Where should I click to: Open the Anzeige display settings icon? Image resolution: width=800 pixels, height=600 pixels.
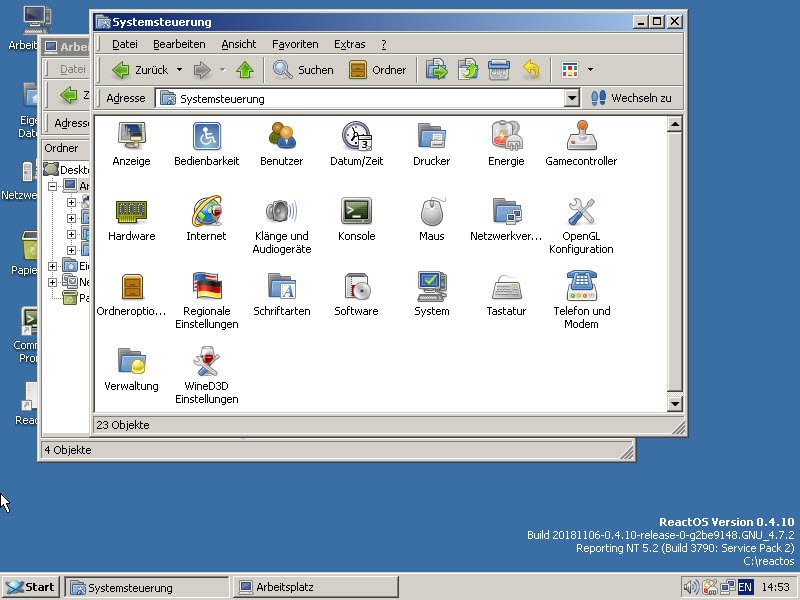tap(131, 137)
